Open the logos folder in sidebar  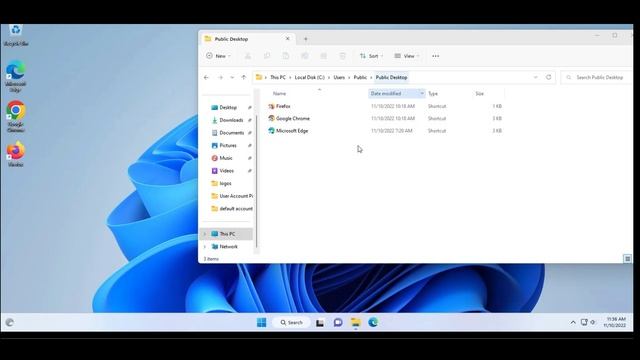(225, 183)
